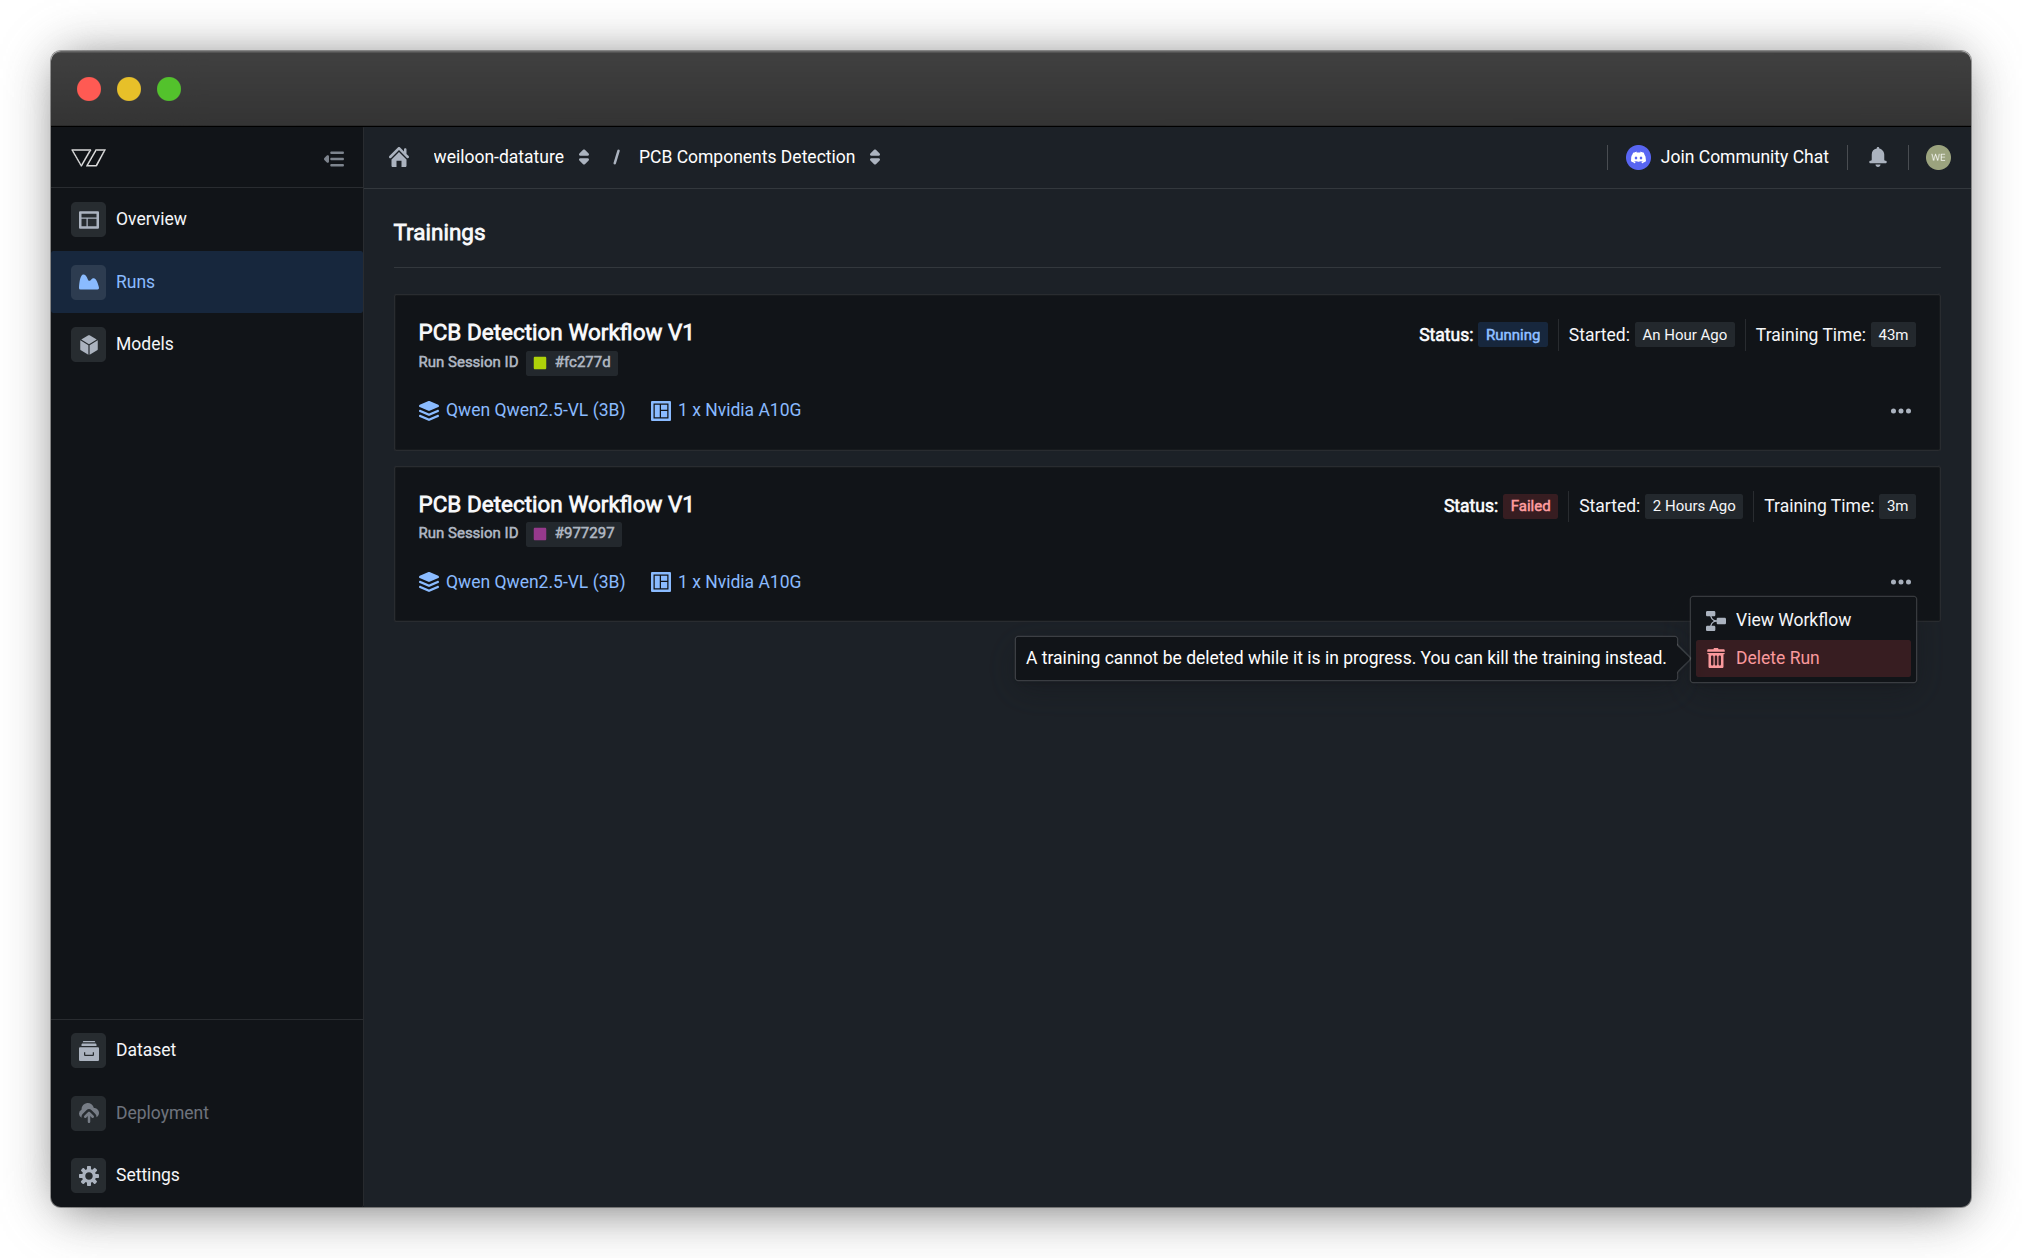
Task: Click 1 x Nvidia A10G in the Failed run
Action: 738,582
